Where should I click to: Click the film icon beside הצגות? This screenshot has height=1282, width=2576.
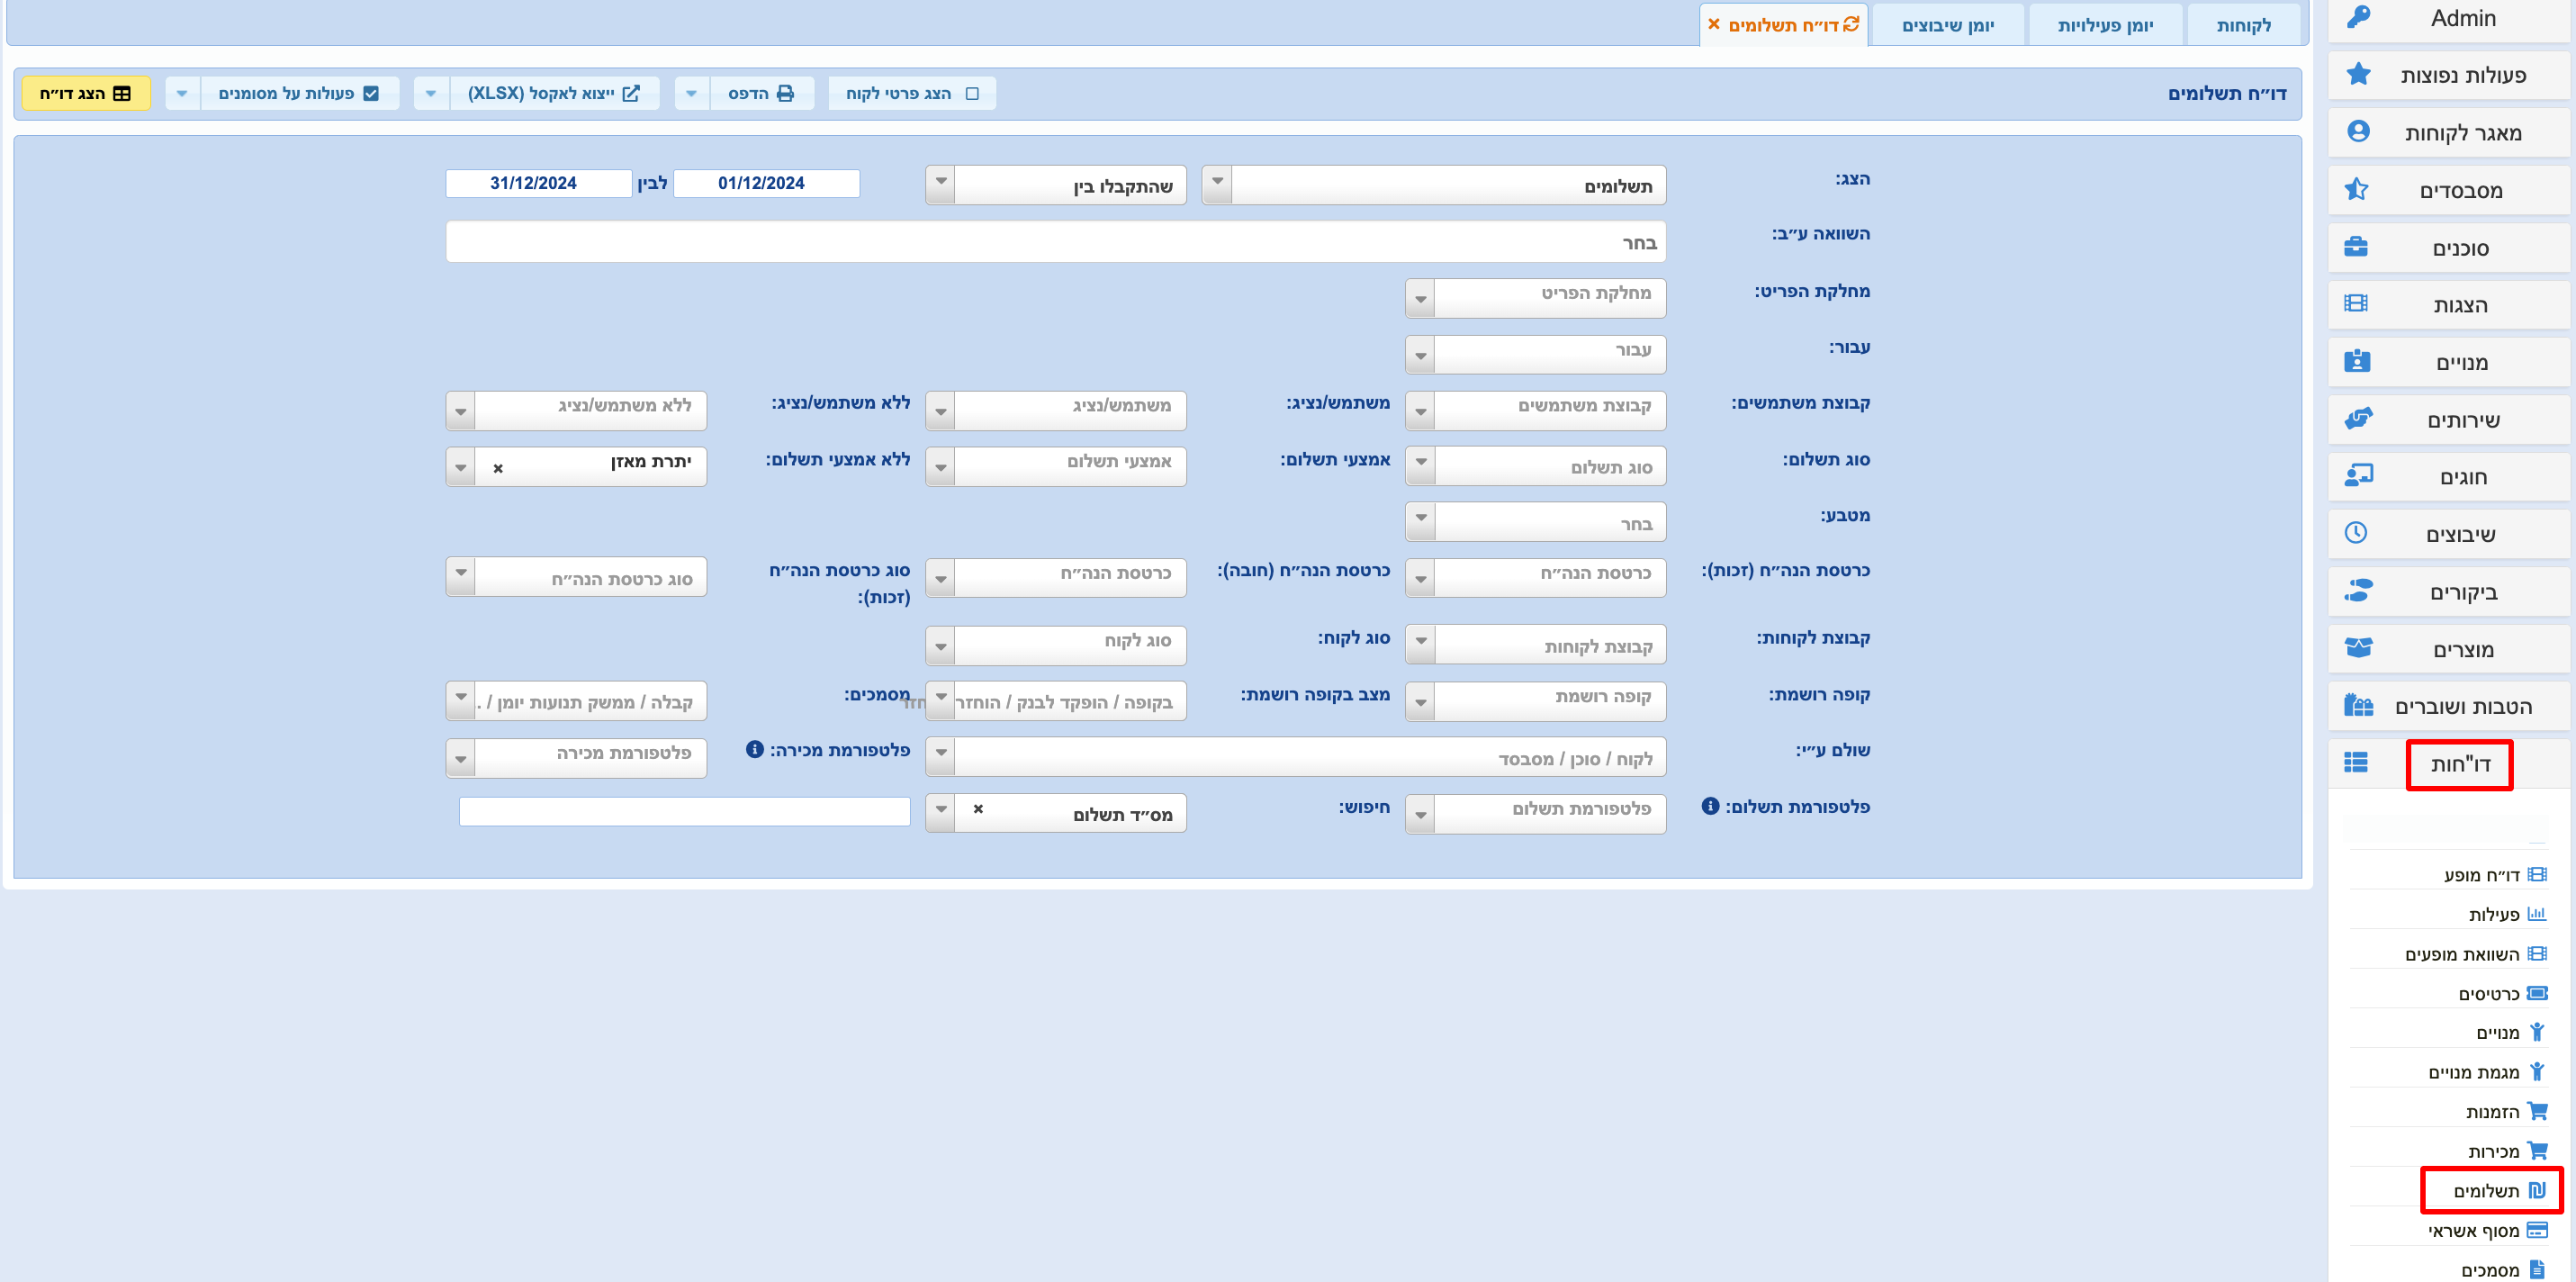click(x=2357, y=304)
